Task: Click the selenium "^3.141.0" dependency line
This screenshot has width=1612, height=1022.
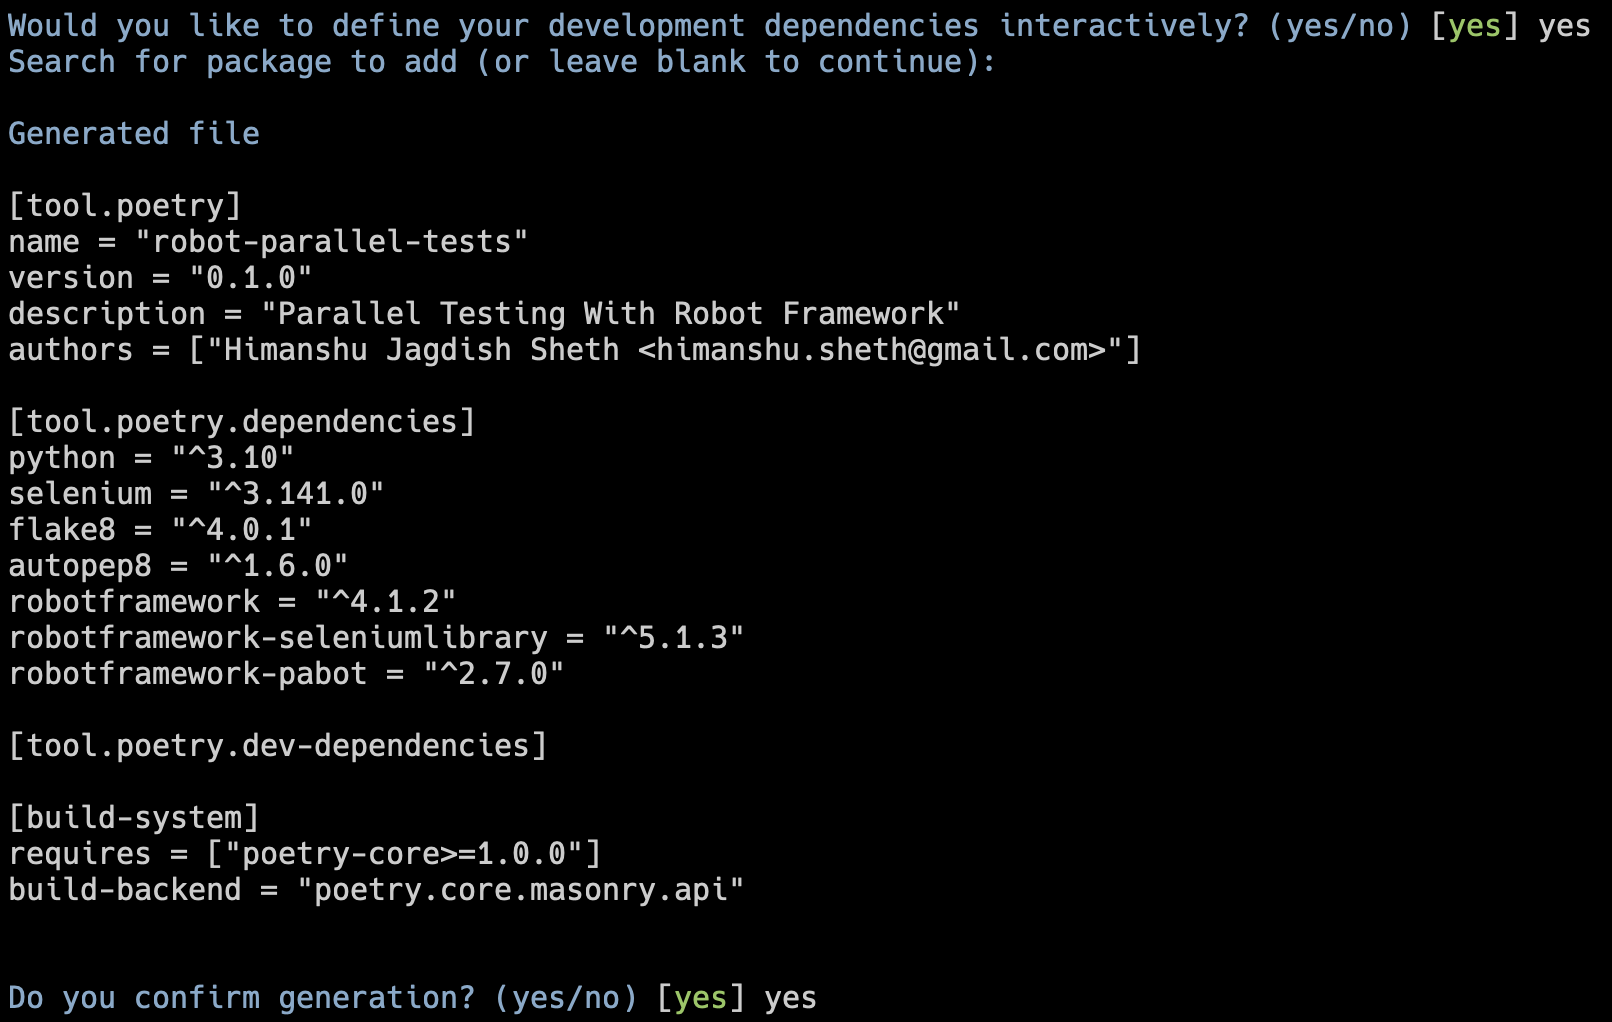Action: 196,494
